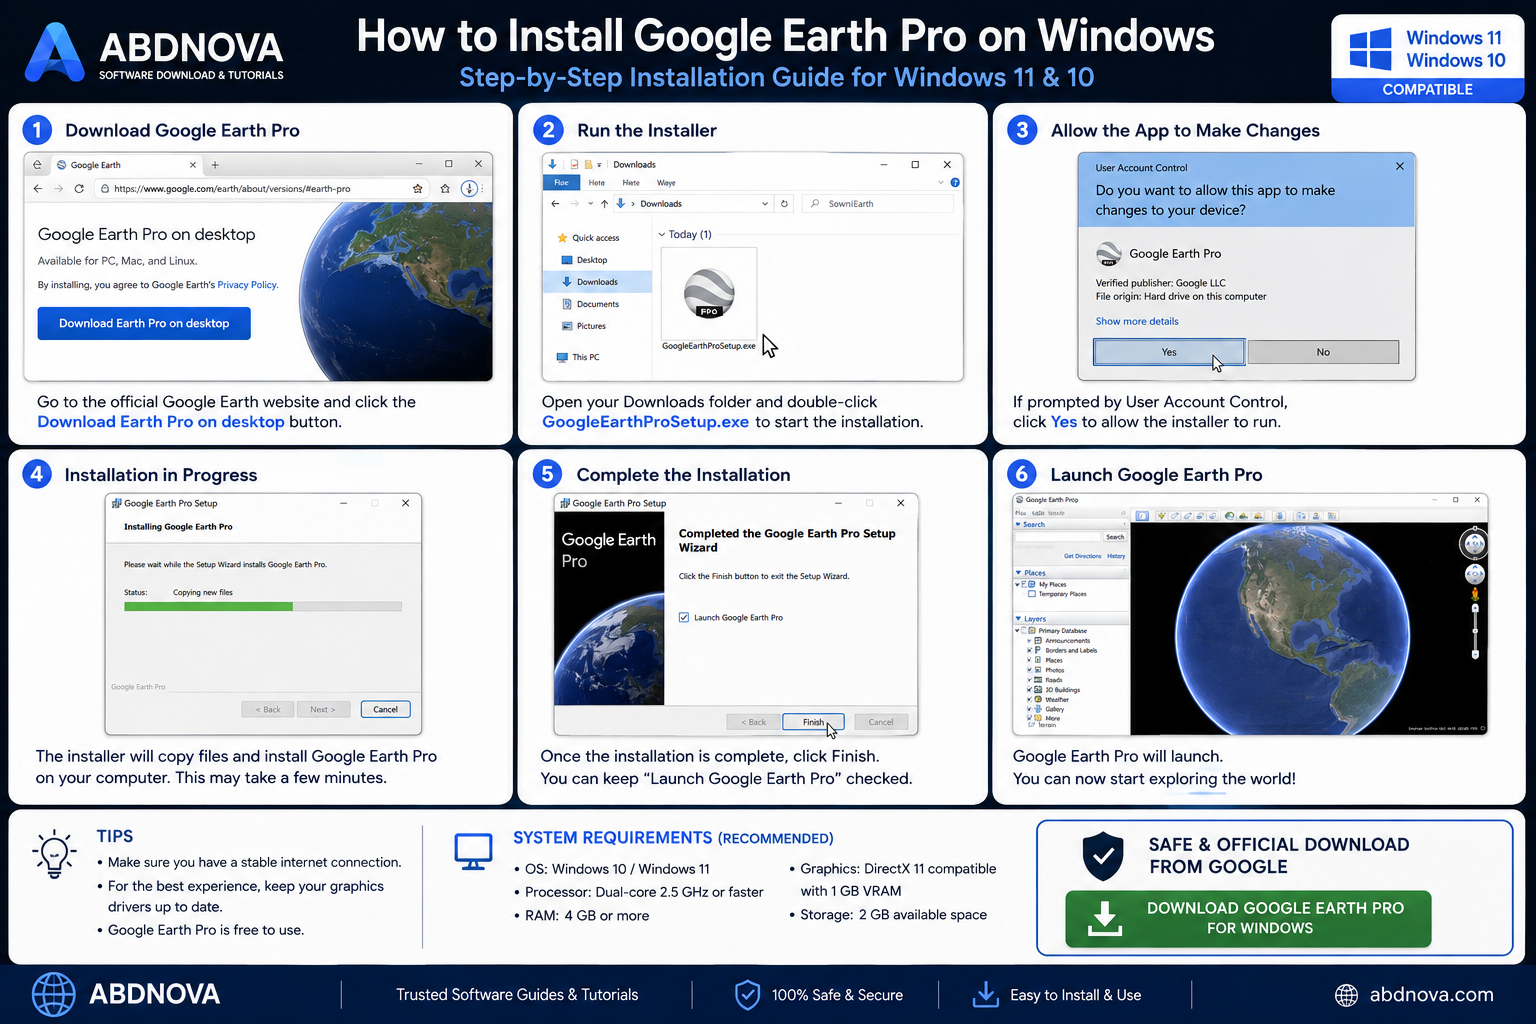Click Finish in setup wizard

pos(813,722)
